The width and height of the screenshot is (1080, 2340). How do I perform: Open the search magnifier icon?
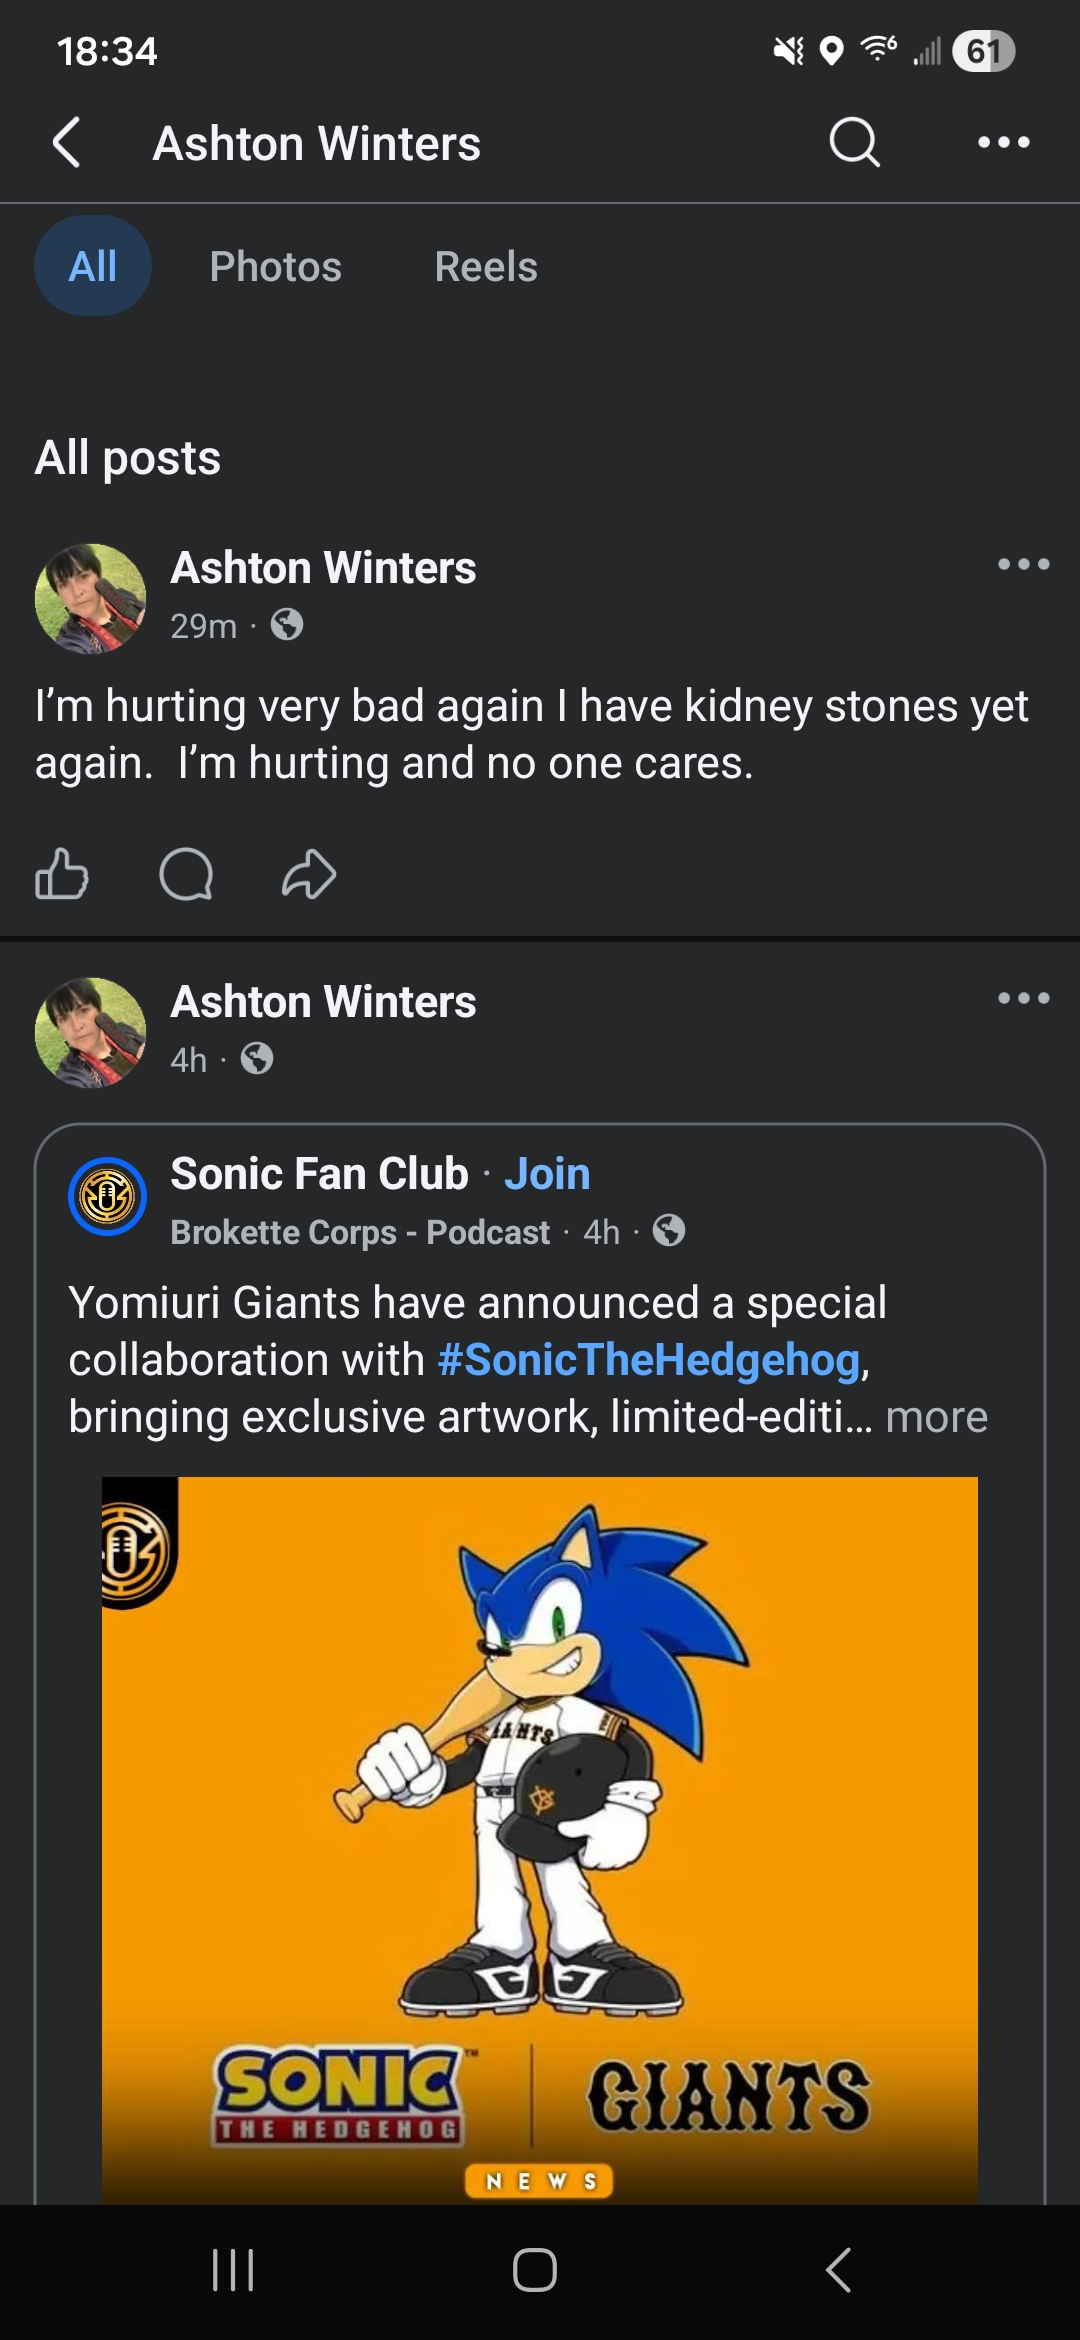click(x=855, y=142)
